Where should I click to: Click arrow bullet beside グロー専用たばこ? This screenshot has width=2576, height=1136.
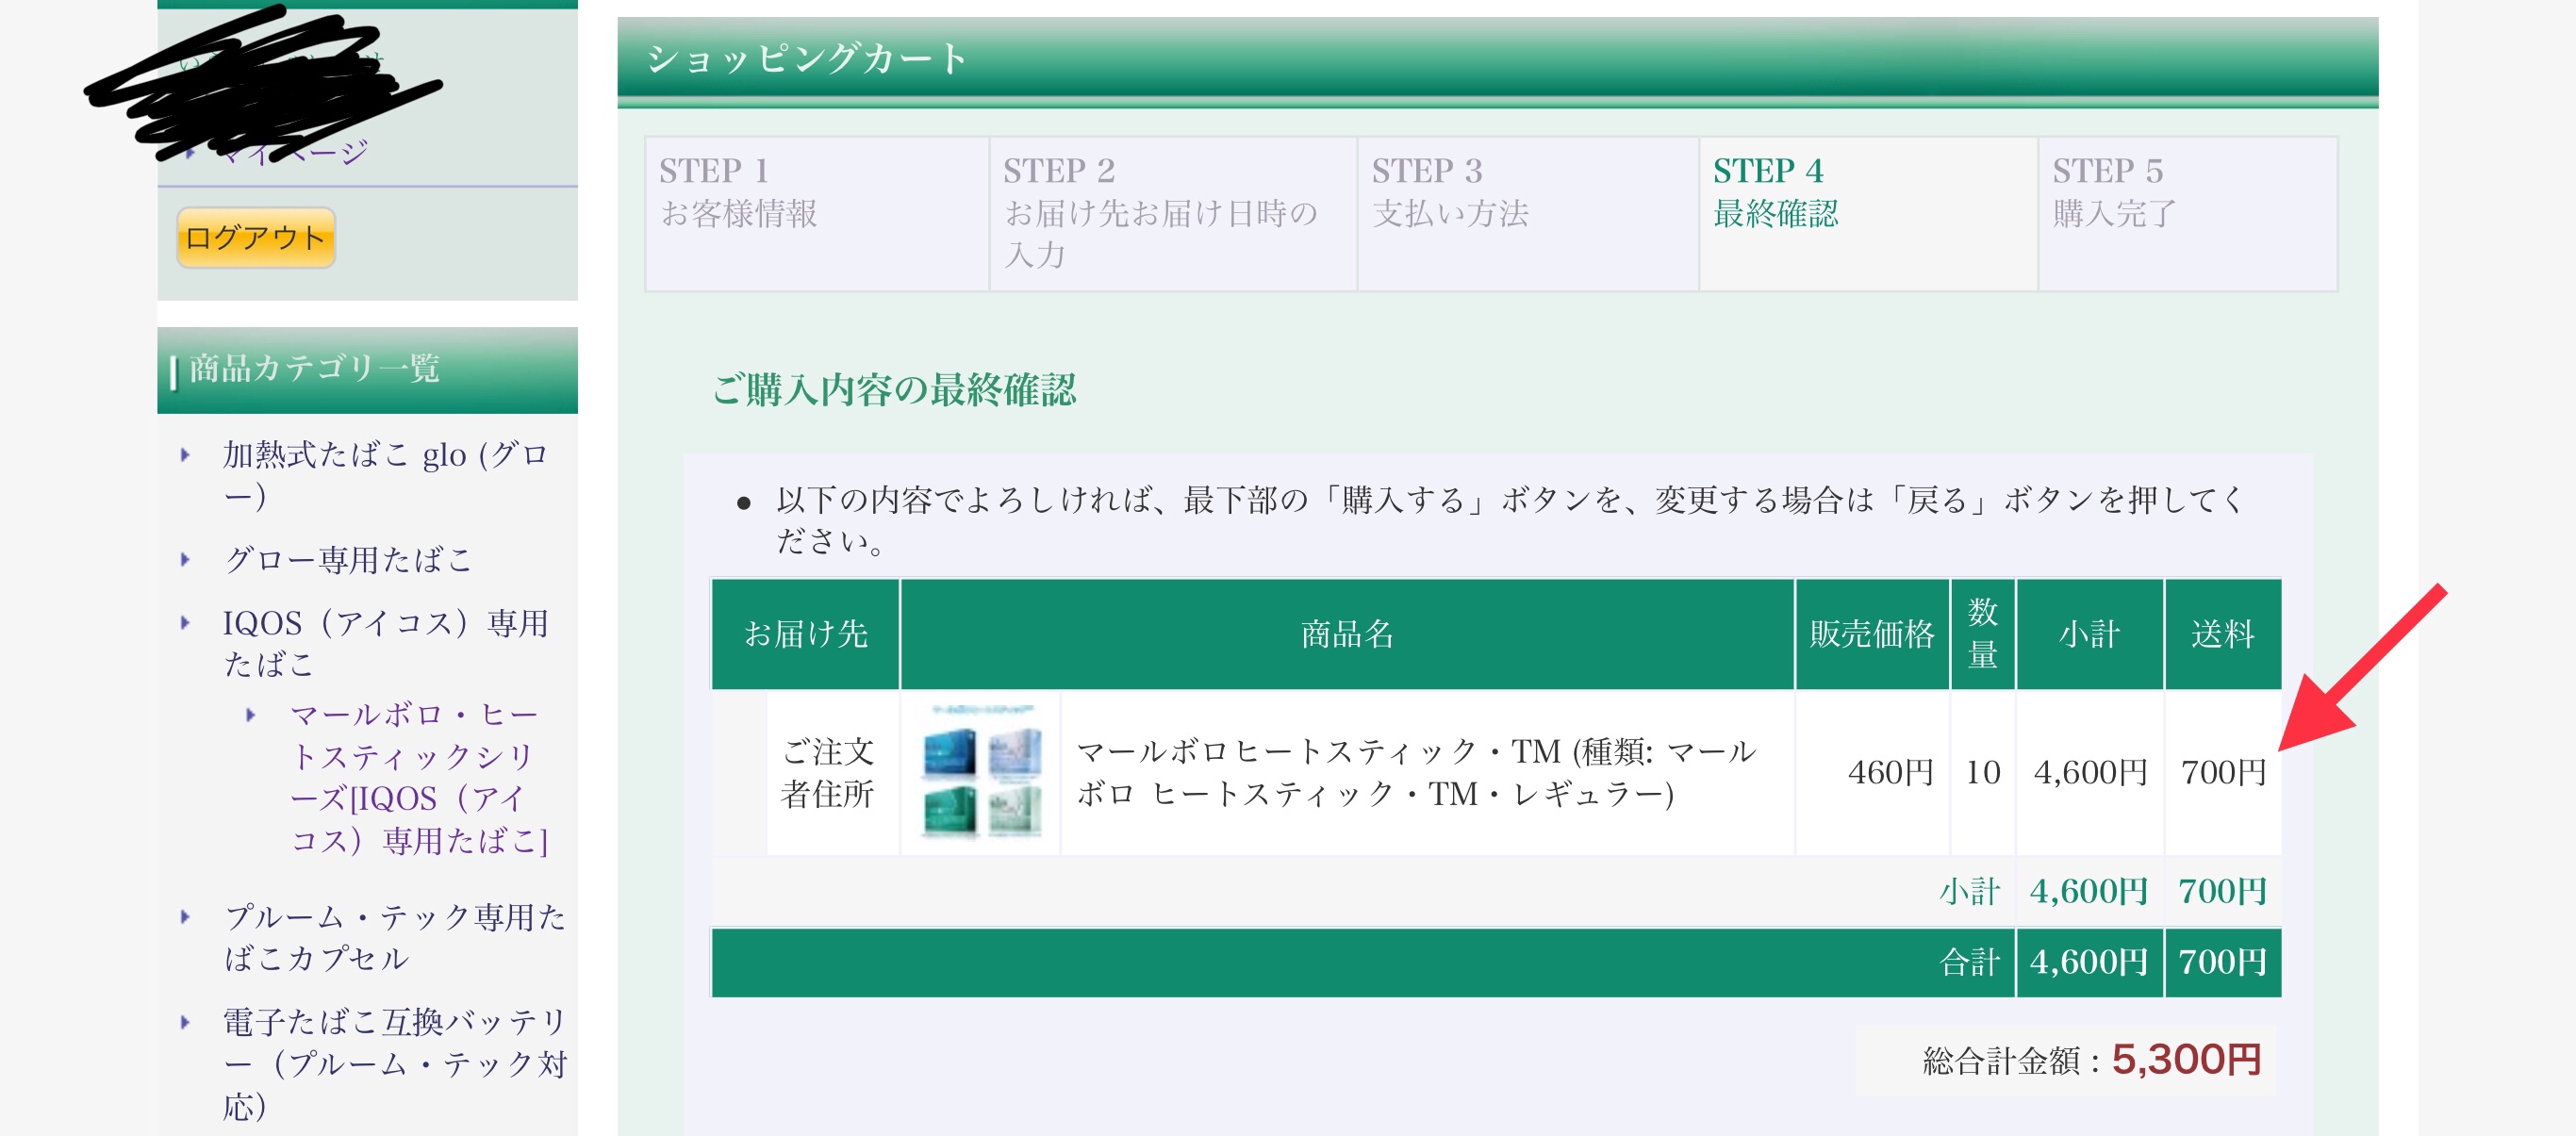[x=185, y=559]
